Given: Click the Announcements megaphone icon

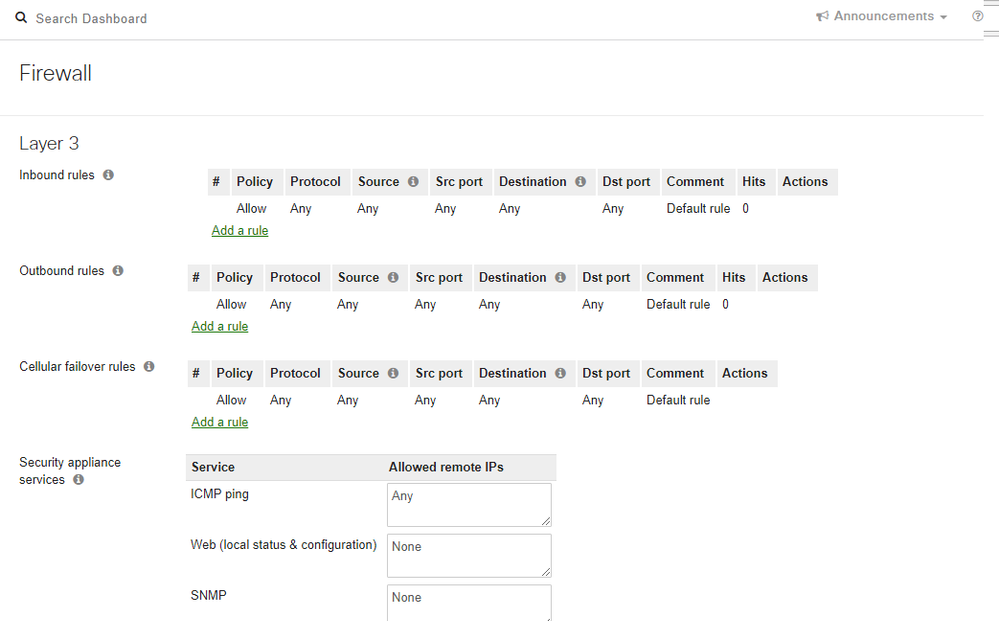Looking at the screenshot, I should [x=823, y=17].
